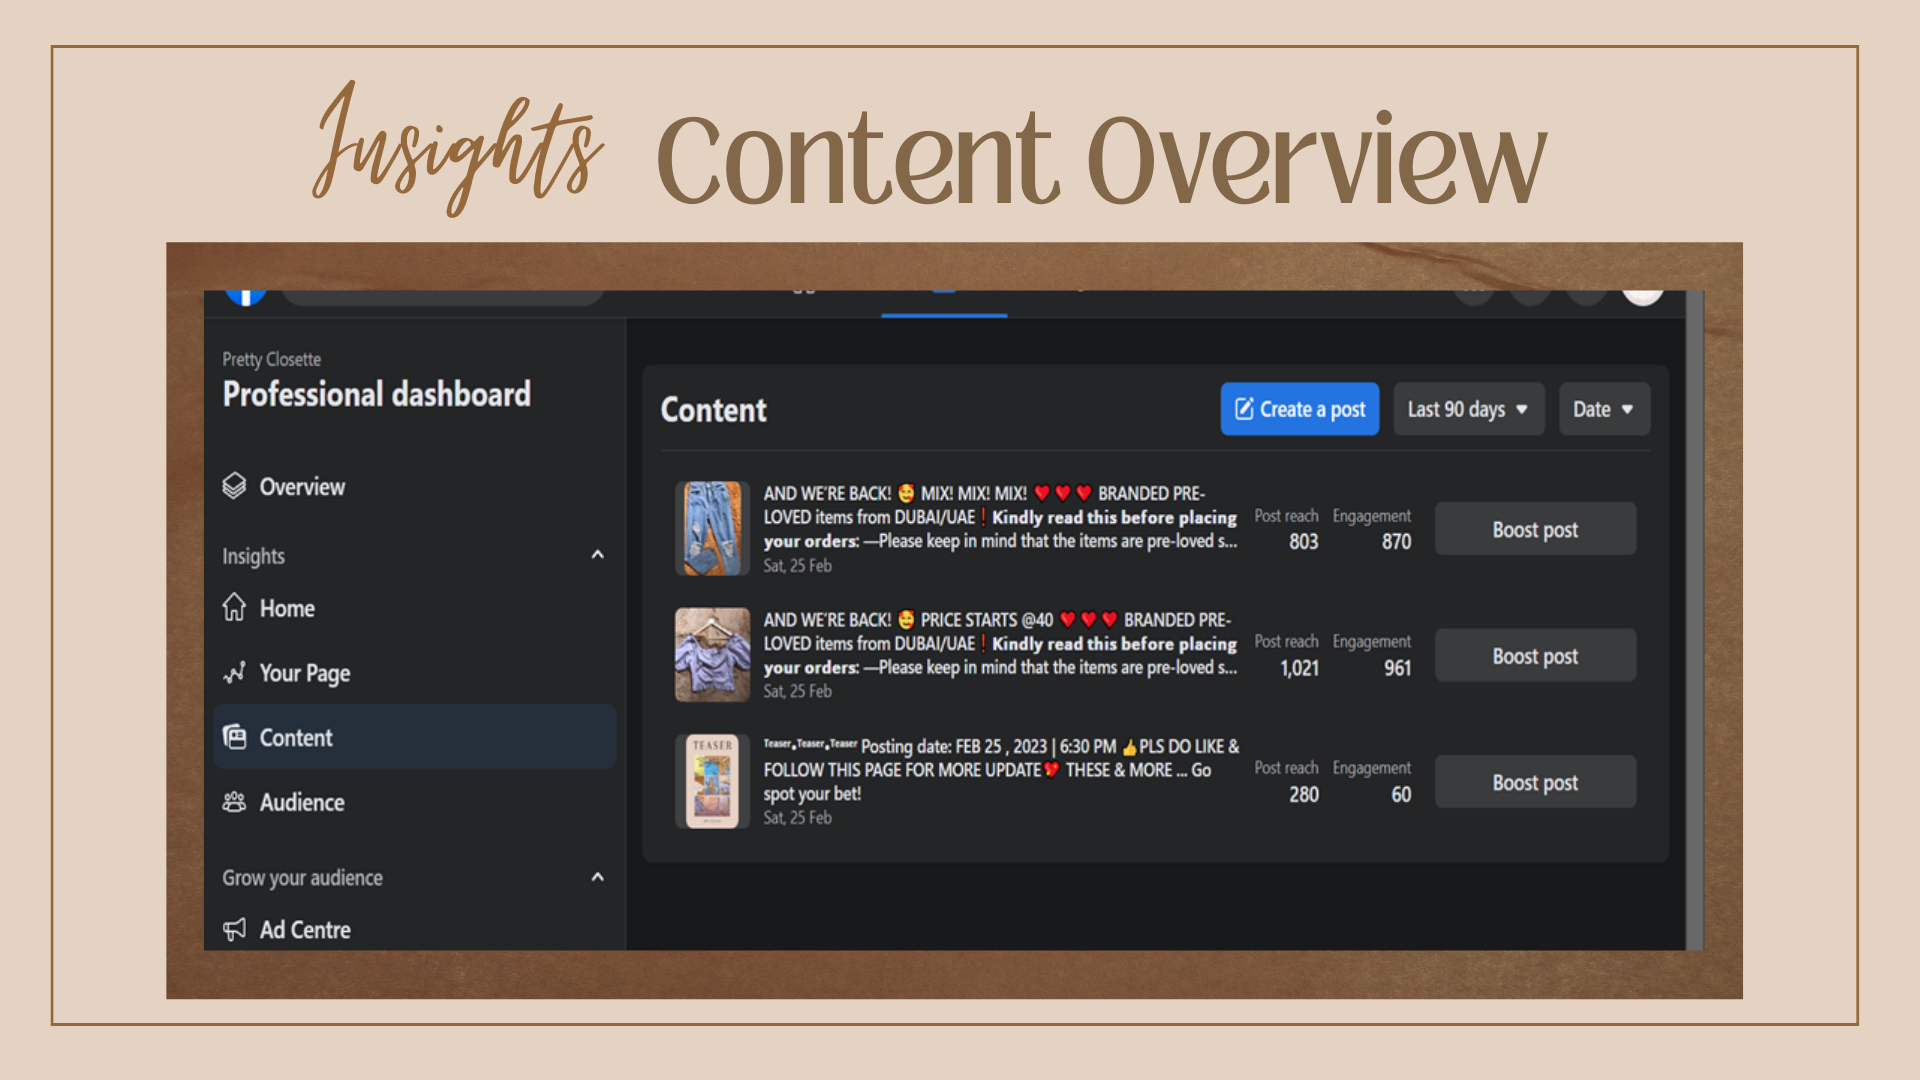Open the Teaser post thumbnail
The width and height of the screenshot is (1920, 1080).
tap(712, 781)
